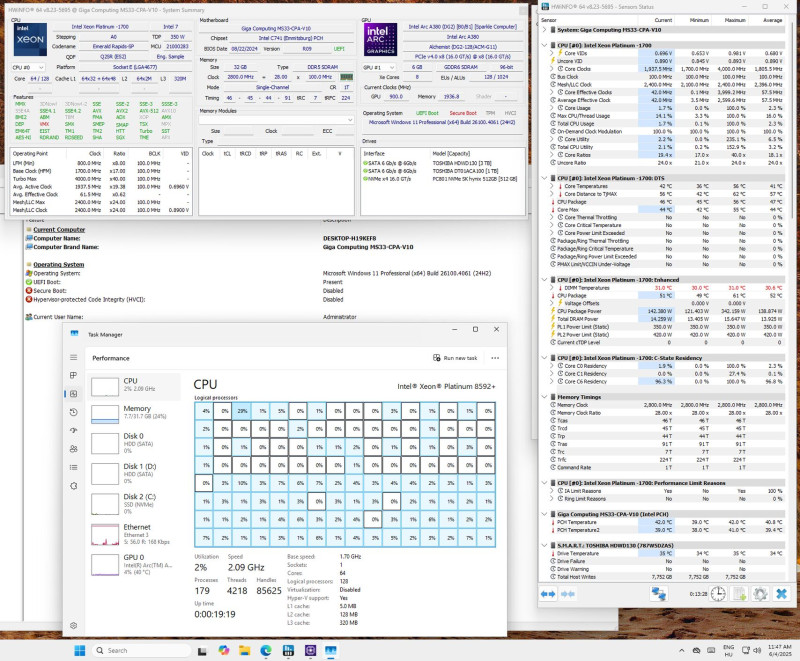Viewport: 800px width, 661px height.
Task: Open App history in Task Manager sidebar
Action: (x=73, y=412)
